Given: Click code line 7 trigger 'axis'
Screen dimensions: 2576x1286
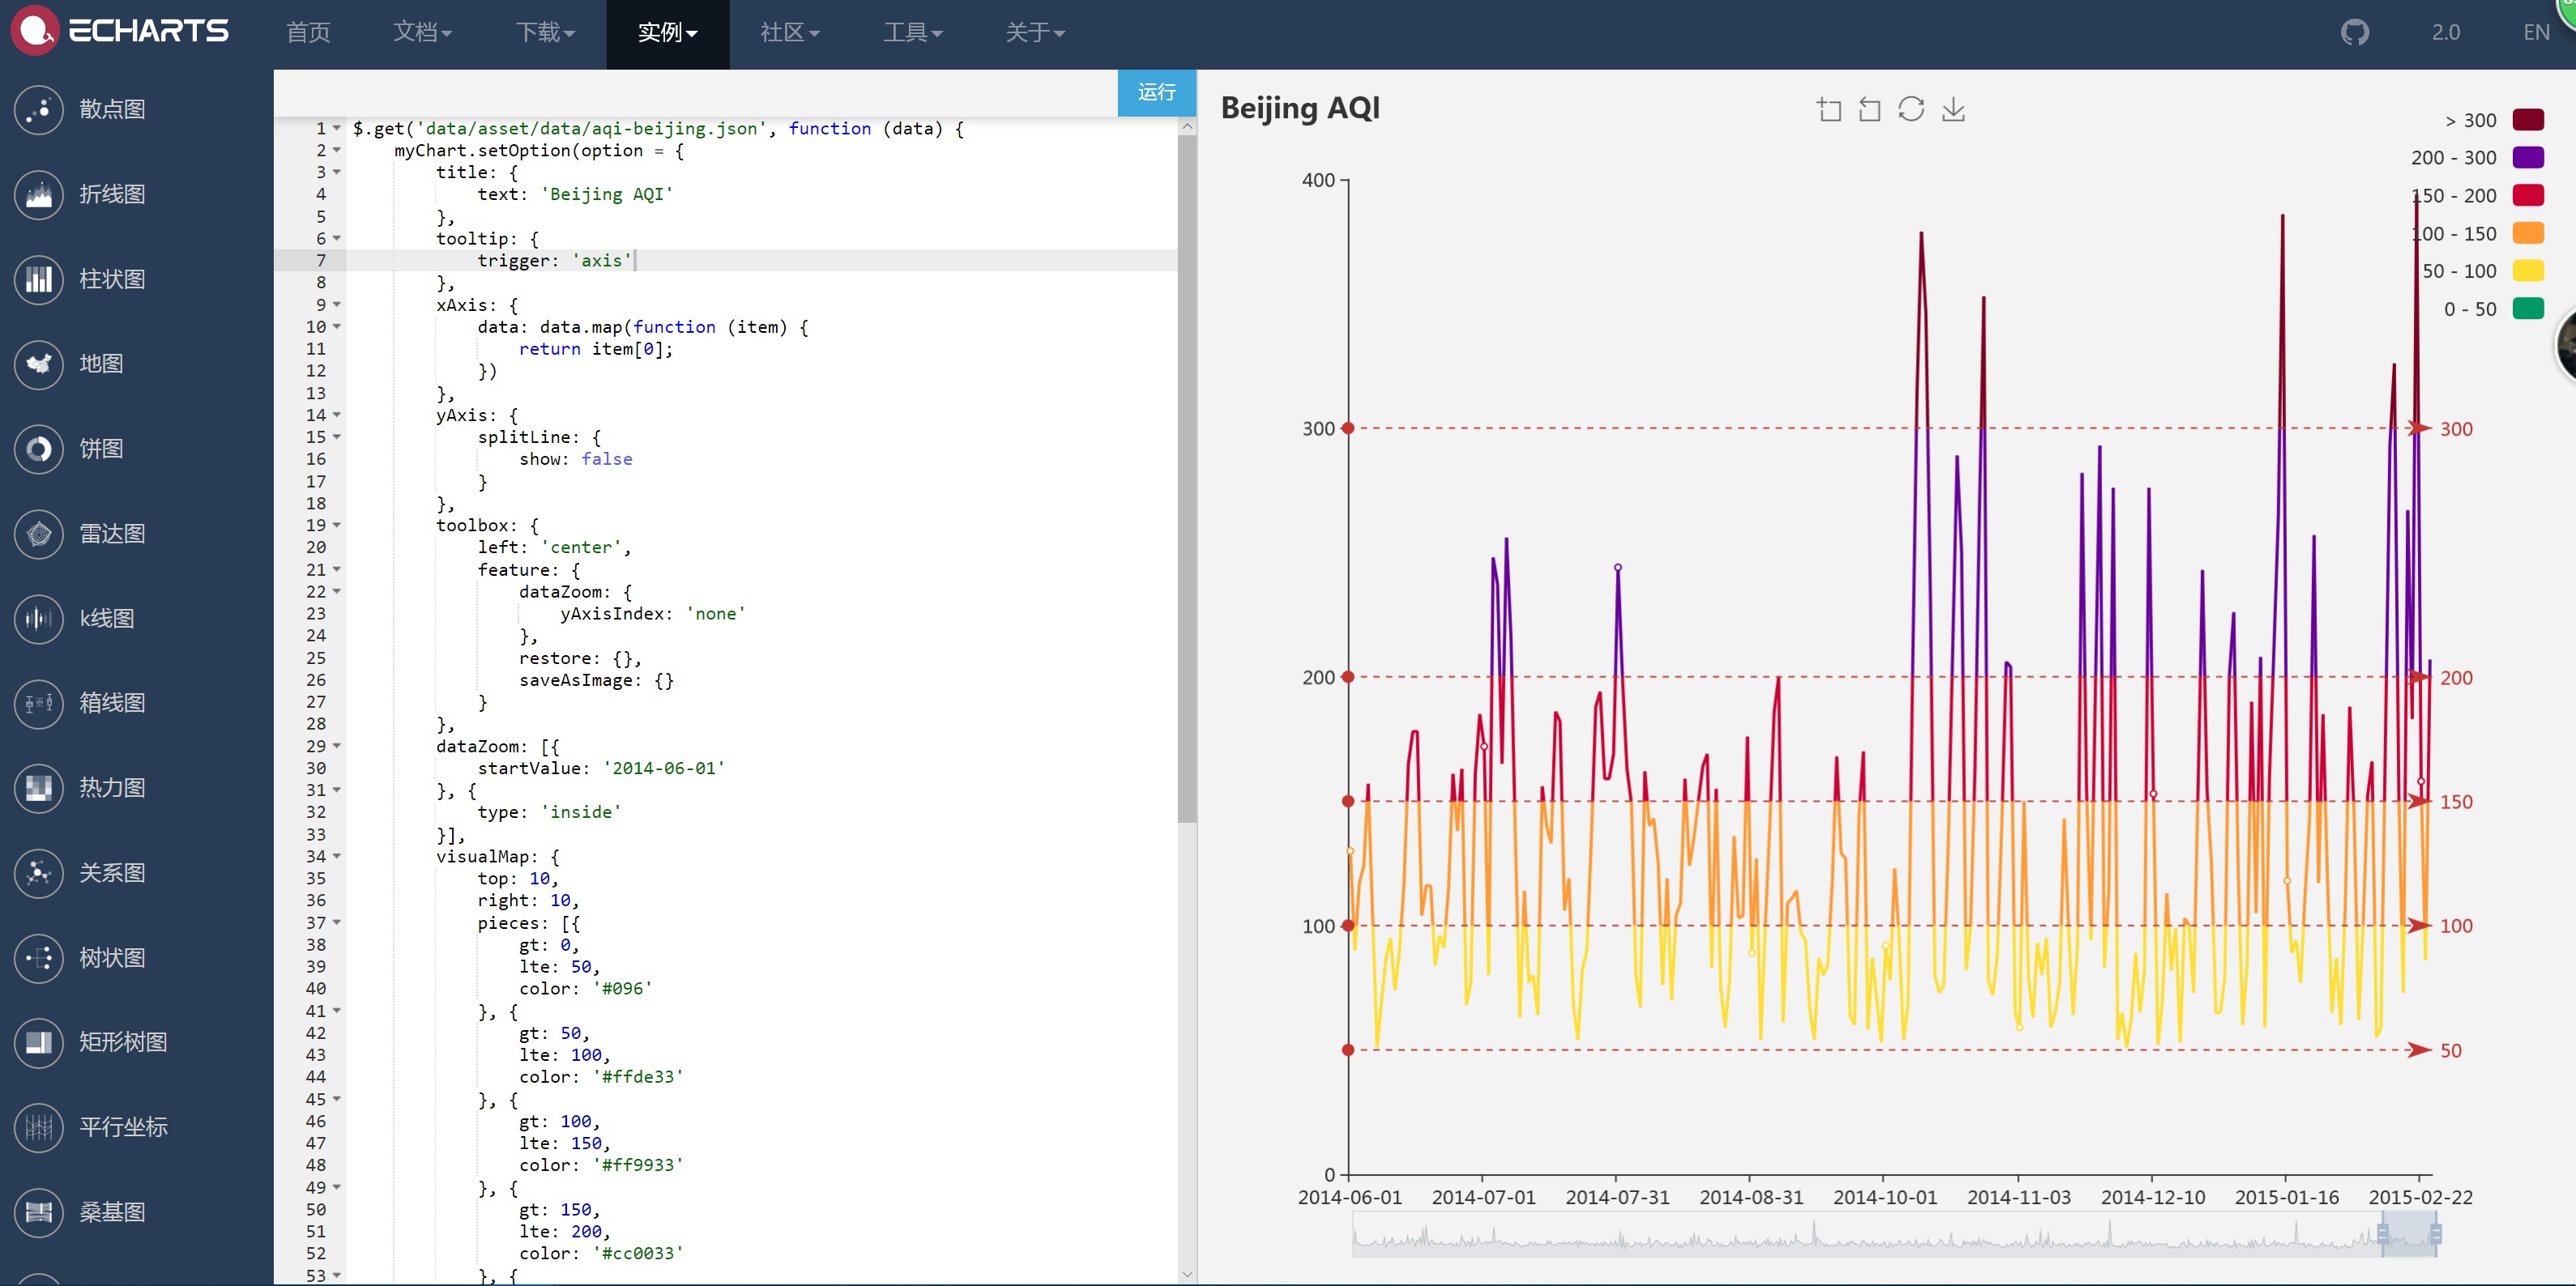Looking at the screenshot, I should (555, 261).
